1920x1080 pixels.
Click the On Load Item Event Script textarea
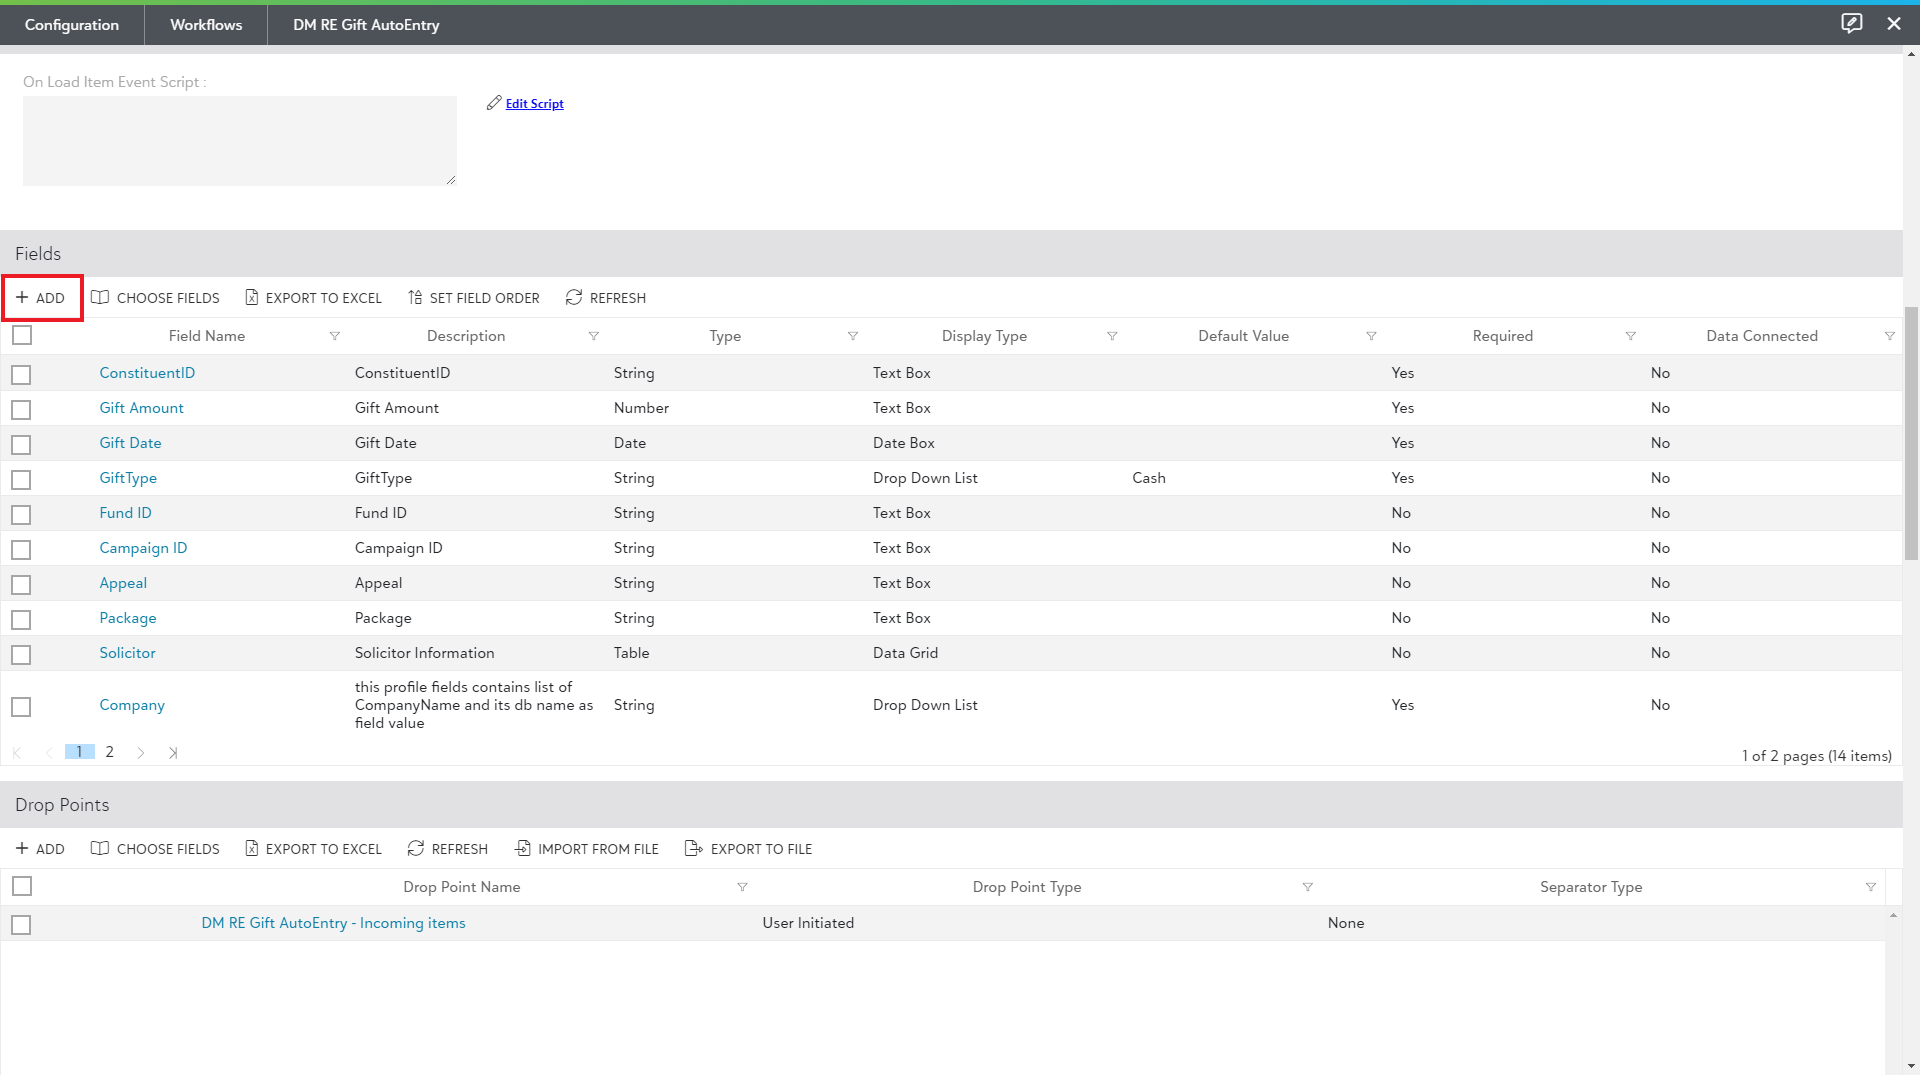239,141
